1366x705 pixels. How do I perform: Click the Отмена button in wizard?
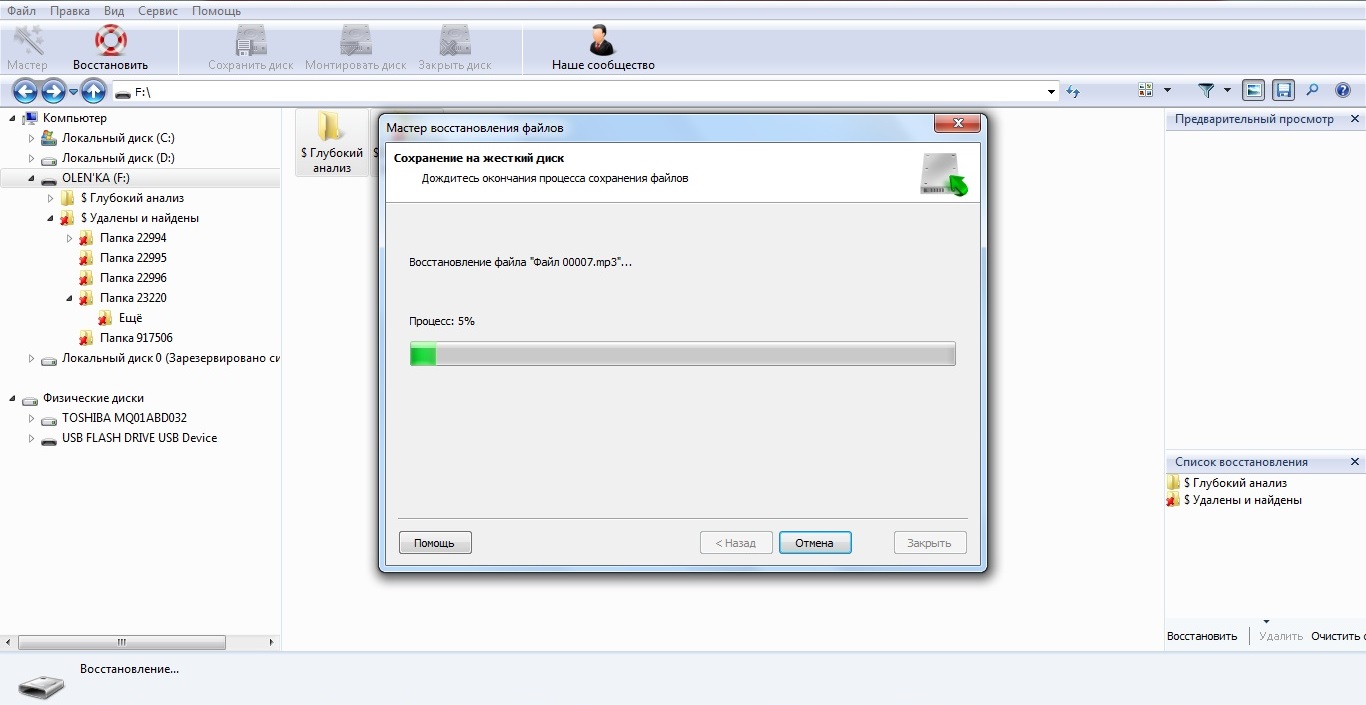click(x=815, y=543)
